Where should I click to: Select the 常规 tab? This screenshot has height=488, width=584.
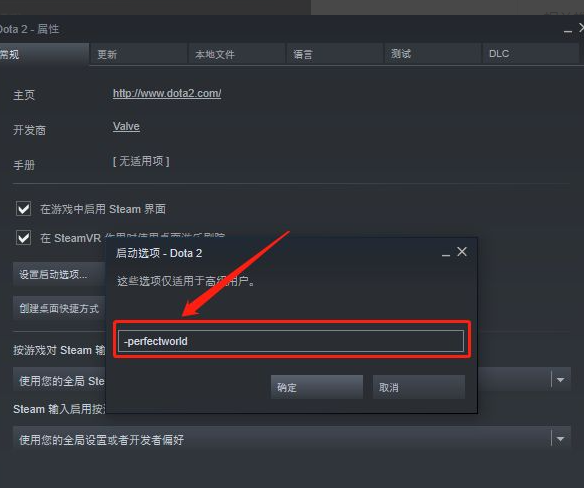point(44,54)
